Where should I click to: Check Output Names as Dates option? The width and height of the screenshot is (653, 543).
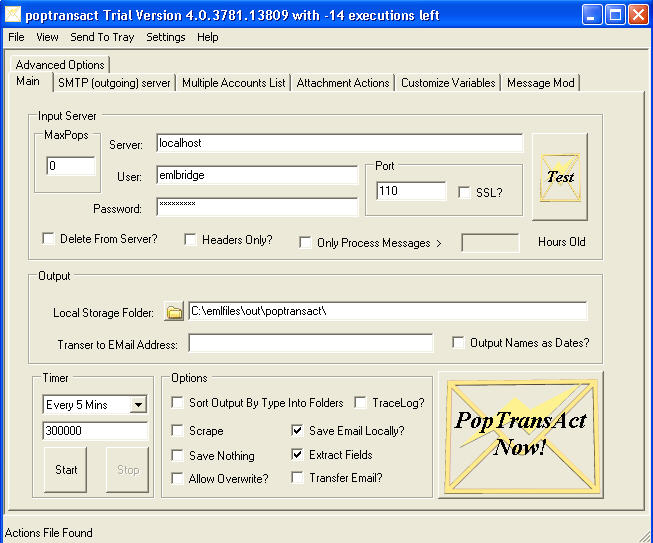pyautogui.click(x=458, y=343)
